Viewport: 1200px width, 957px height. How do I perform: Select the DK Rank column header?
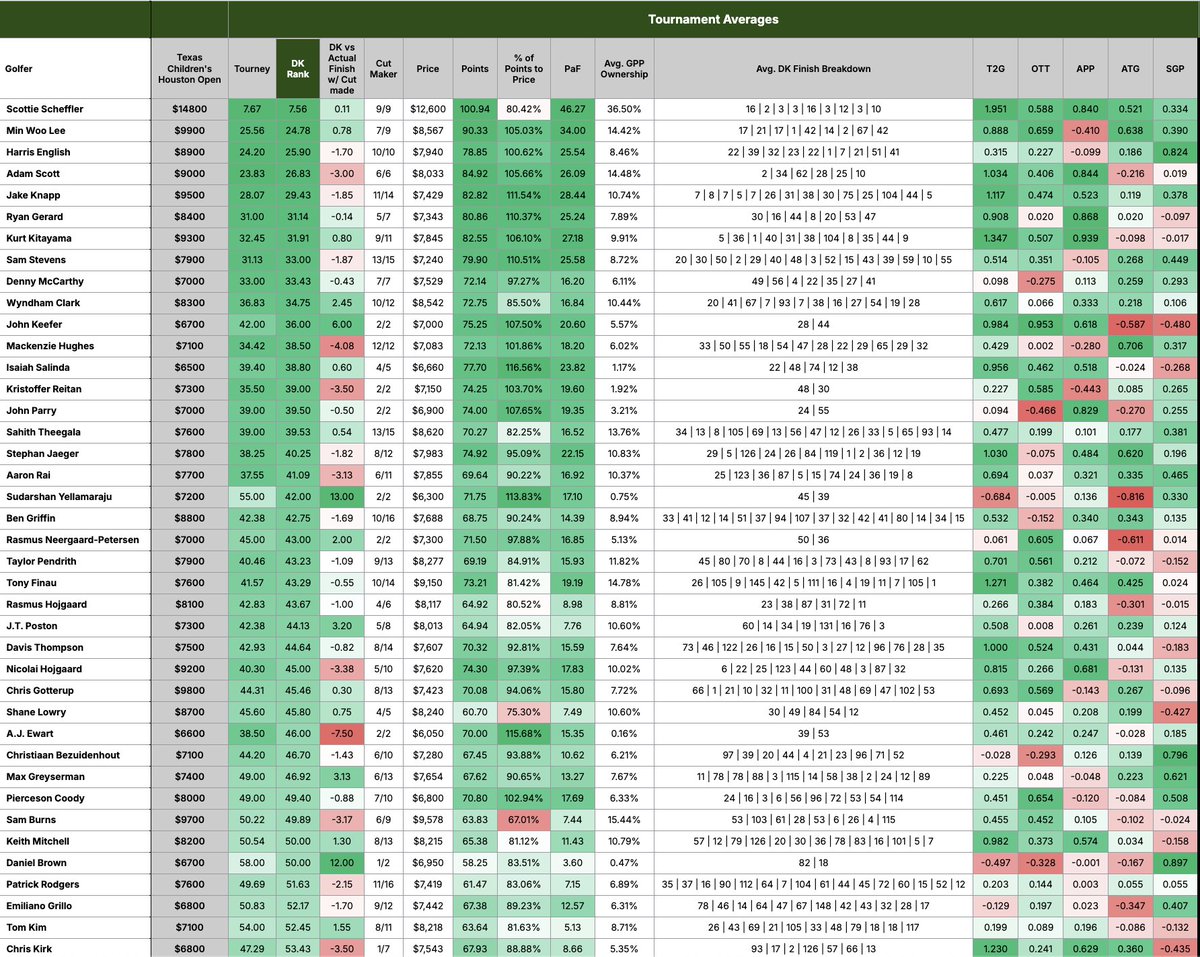299,69
